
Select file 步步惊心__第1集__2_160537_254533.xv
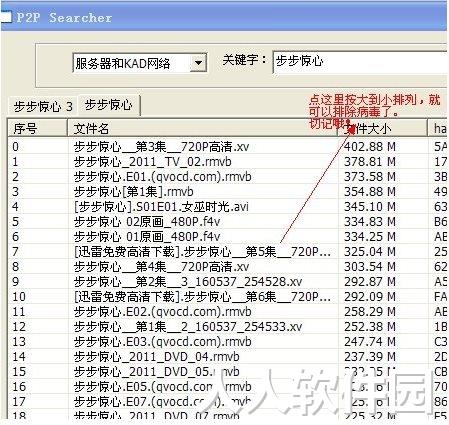point(188,327)
